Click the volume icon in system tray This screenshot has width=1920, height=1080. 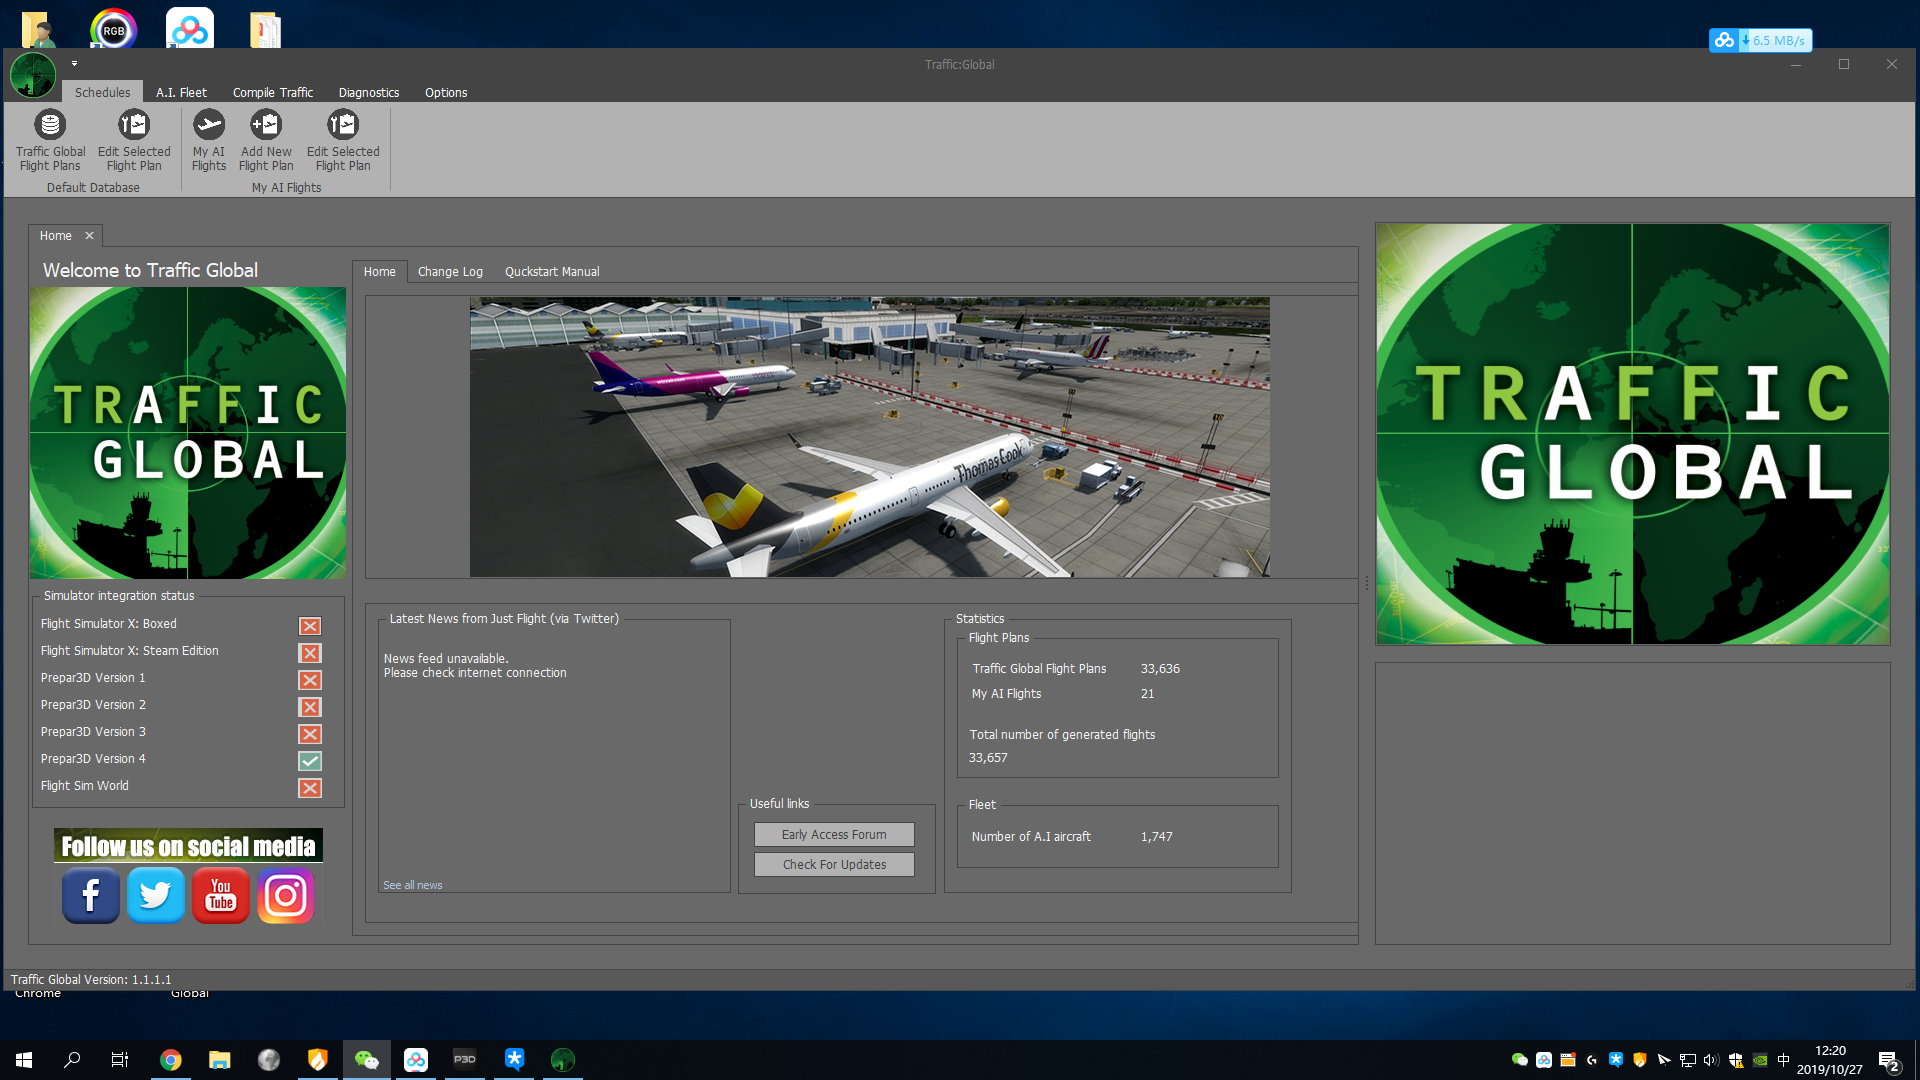(x=1711, y=1060)
